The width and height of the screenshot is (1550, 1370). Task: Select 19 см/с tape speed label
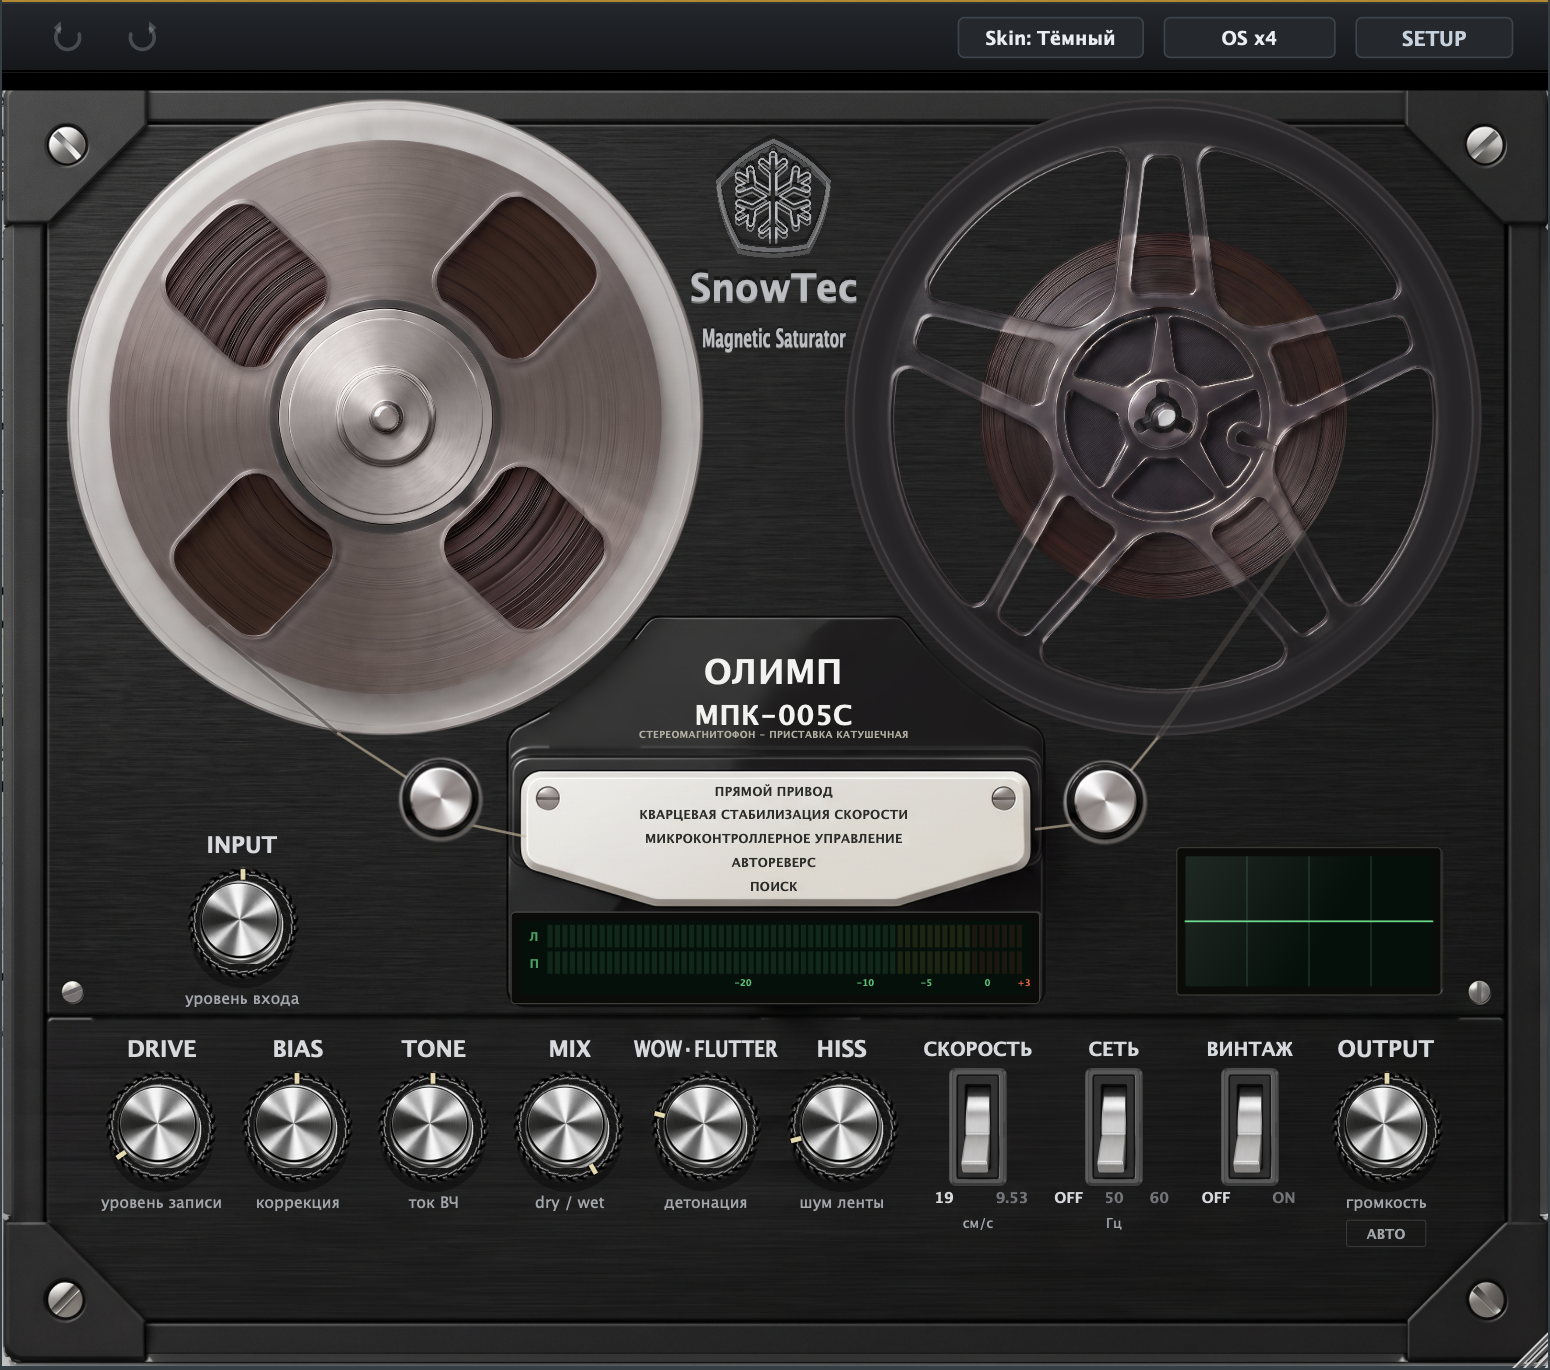(944, 1198)
